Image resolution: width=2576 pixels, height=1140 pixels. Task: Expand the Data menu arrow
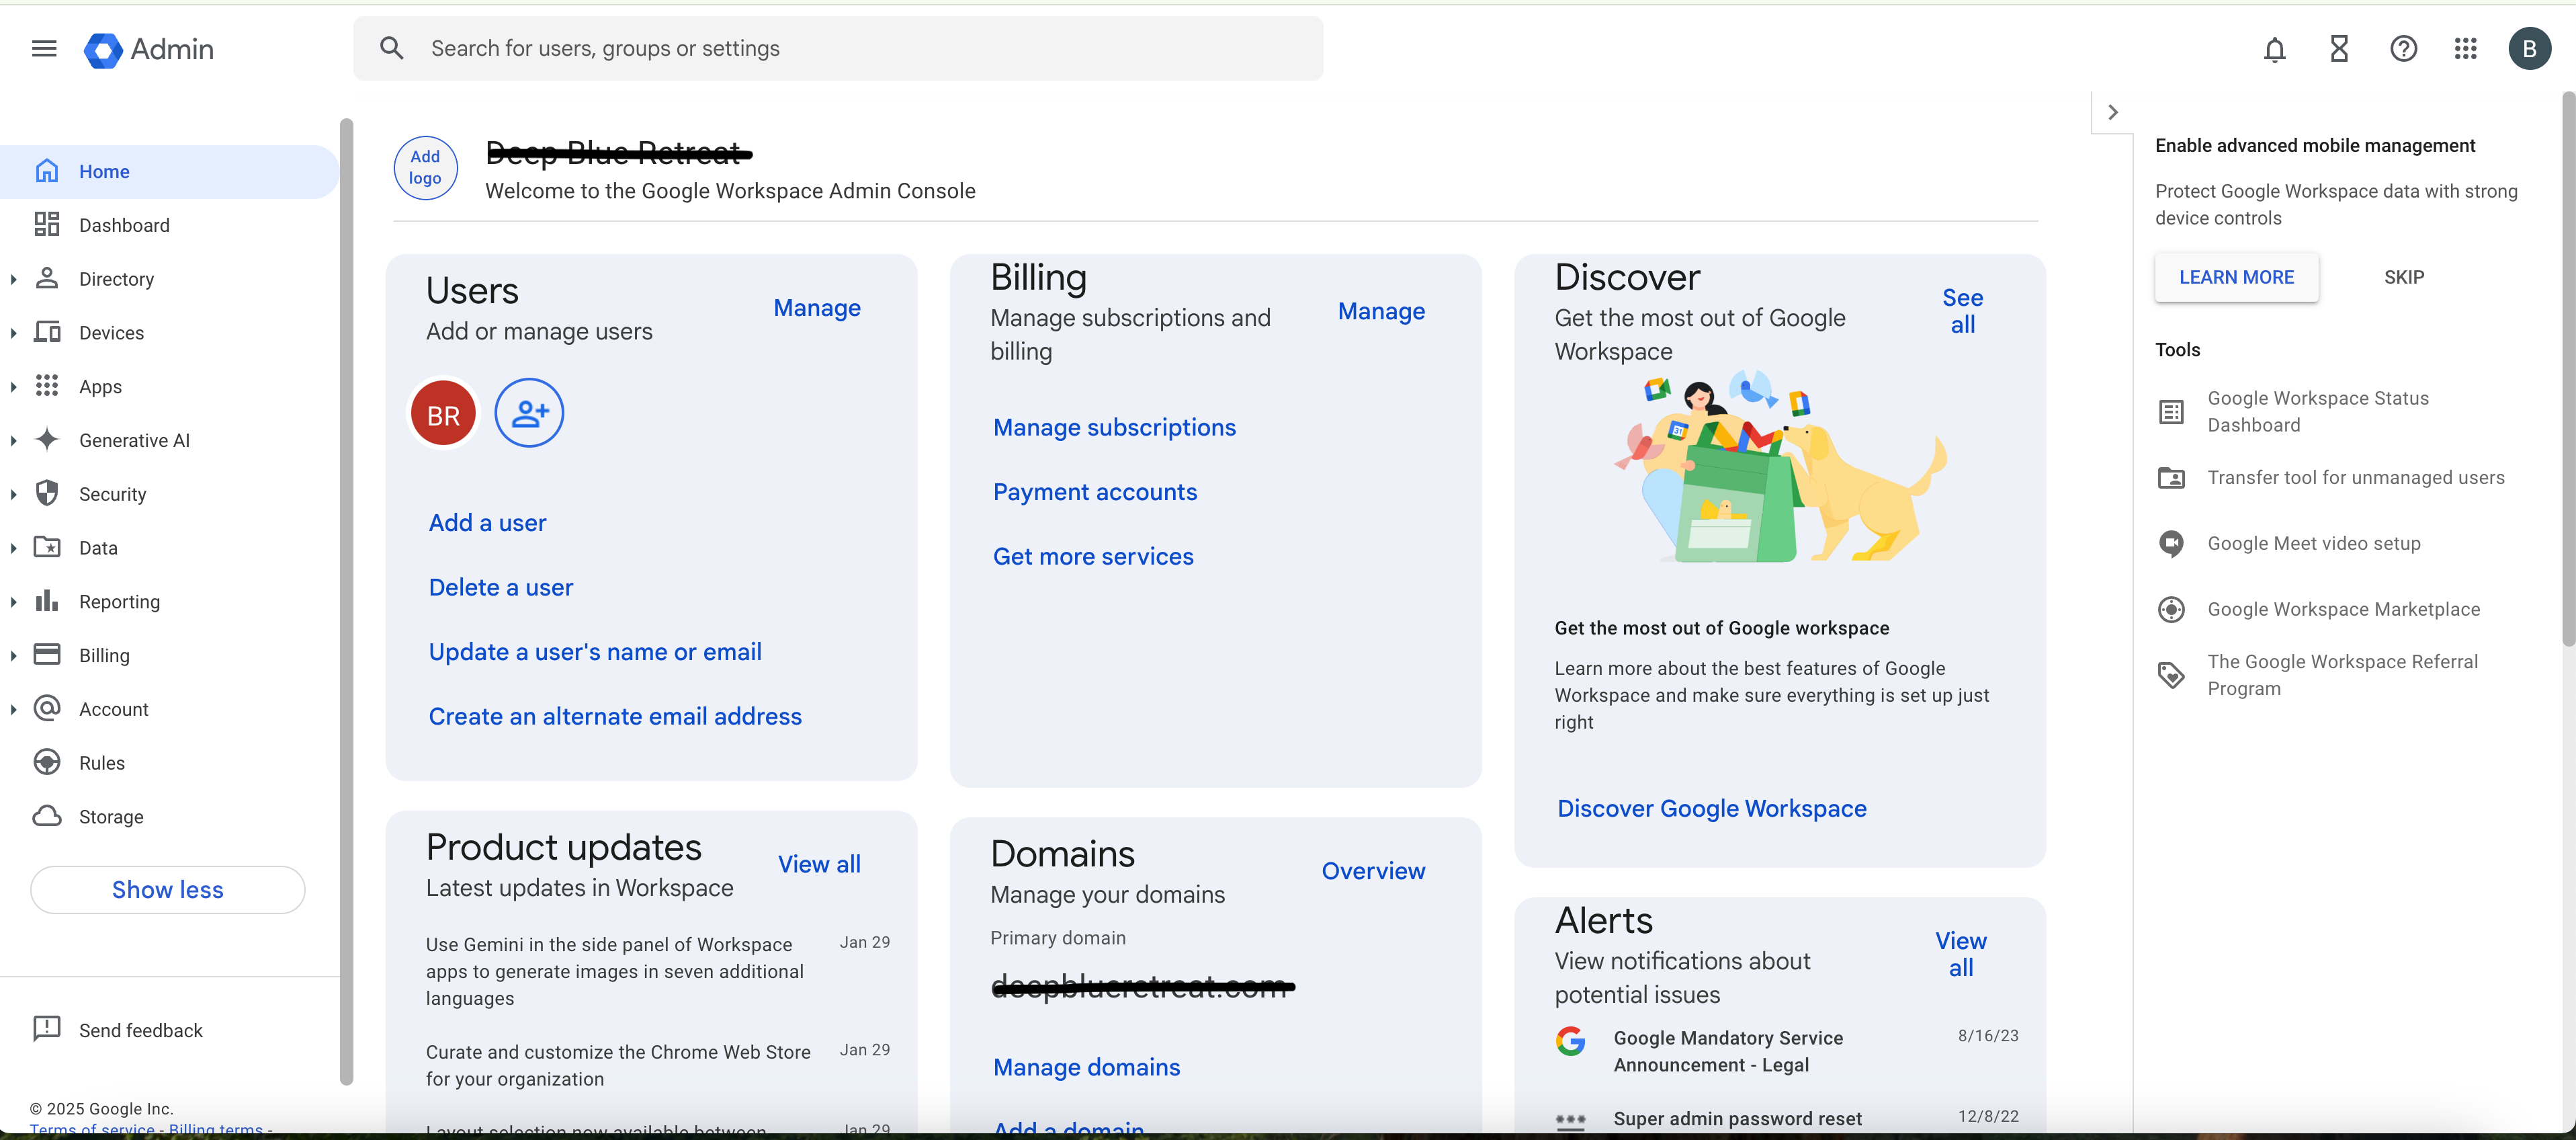coord(13,548)
